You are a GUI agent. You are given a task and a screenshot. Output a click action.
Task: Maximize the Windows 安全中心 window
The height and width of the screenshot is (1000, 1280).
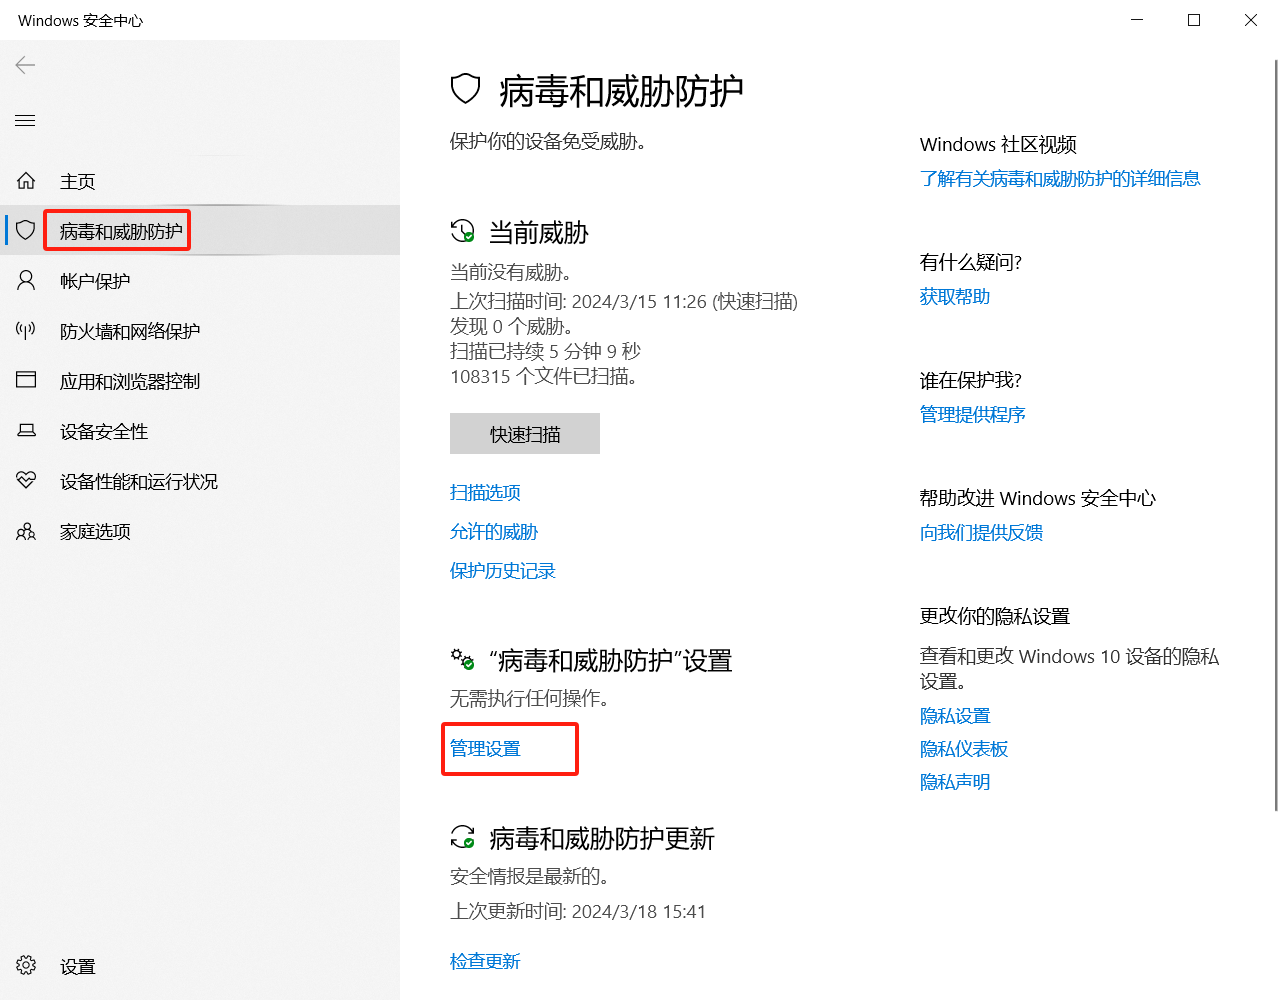tap(1194, 20)
